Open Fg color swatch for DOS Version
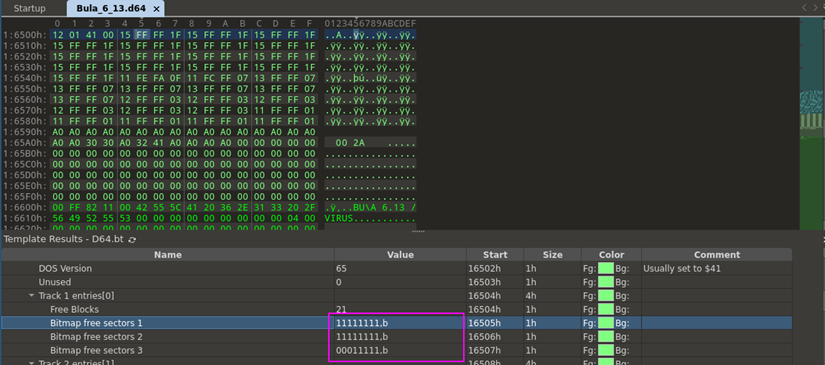Image resolution: width=825 pixels, height=365 pixels. (x=606, y=268)
